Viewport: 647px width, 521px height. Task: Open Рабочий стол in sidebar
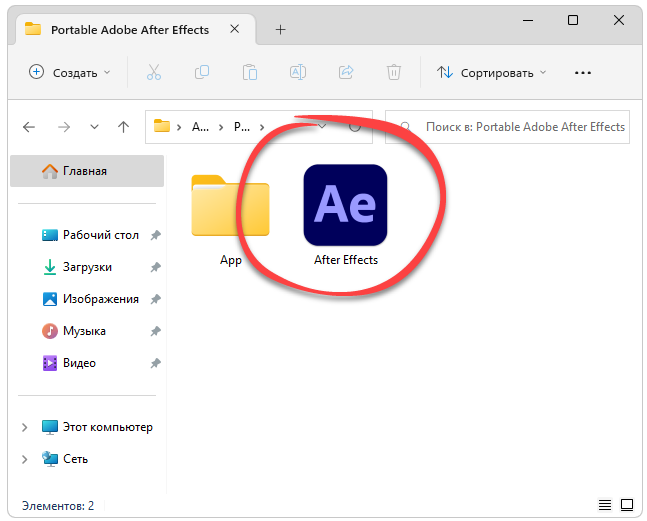(x=101, y=235)
